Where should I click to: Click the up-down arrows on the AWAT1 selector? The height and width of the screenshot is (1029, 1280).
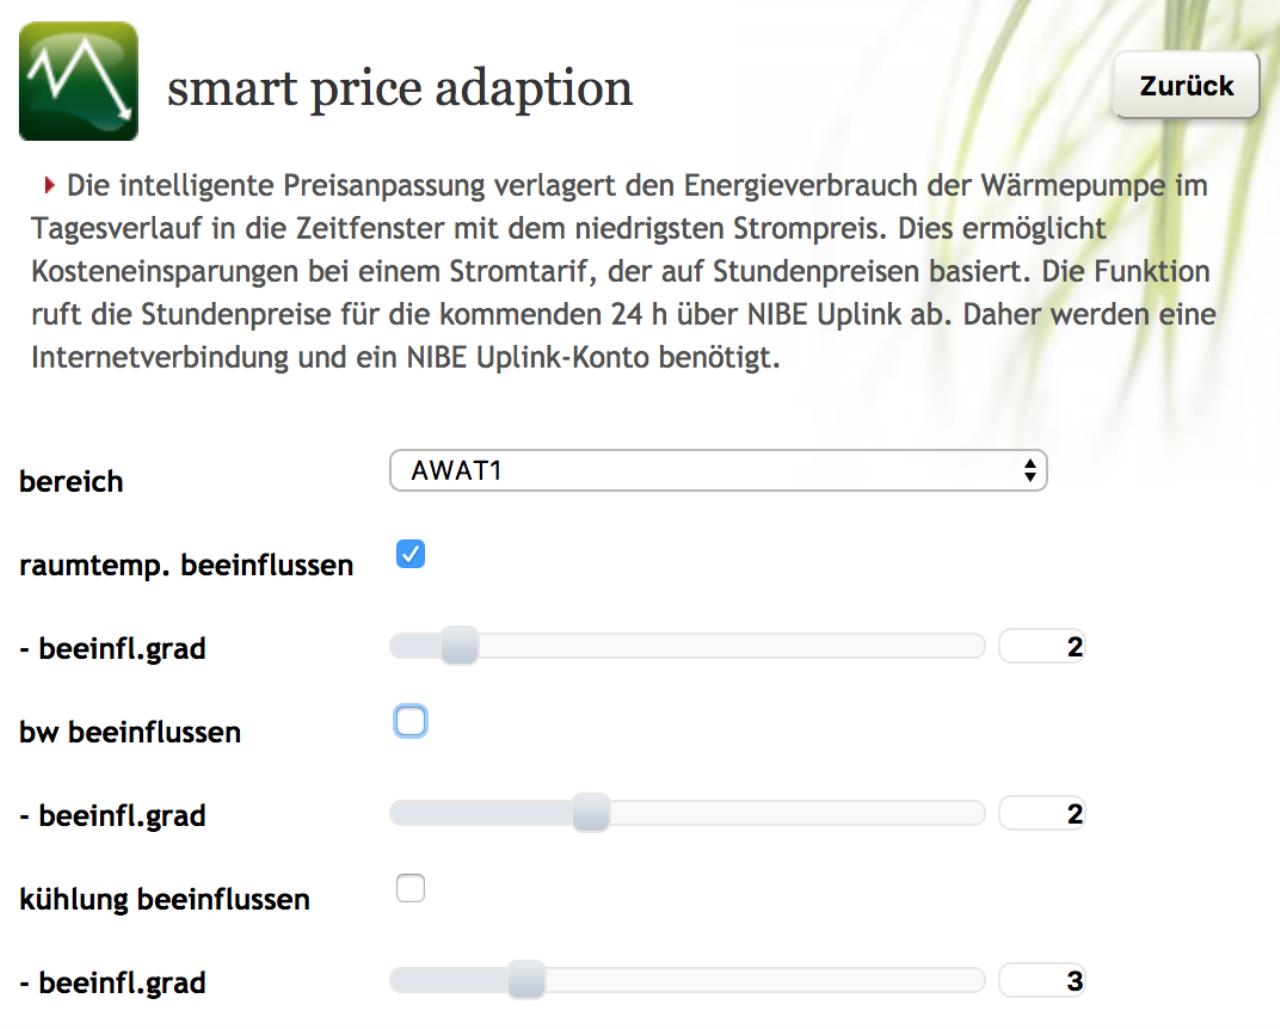click(x=1029, y=471)
